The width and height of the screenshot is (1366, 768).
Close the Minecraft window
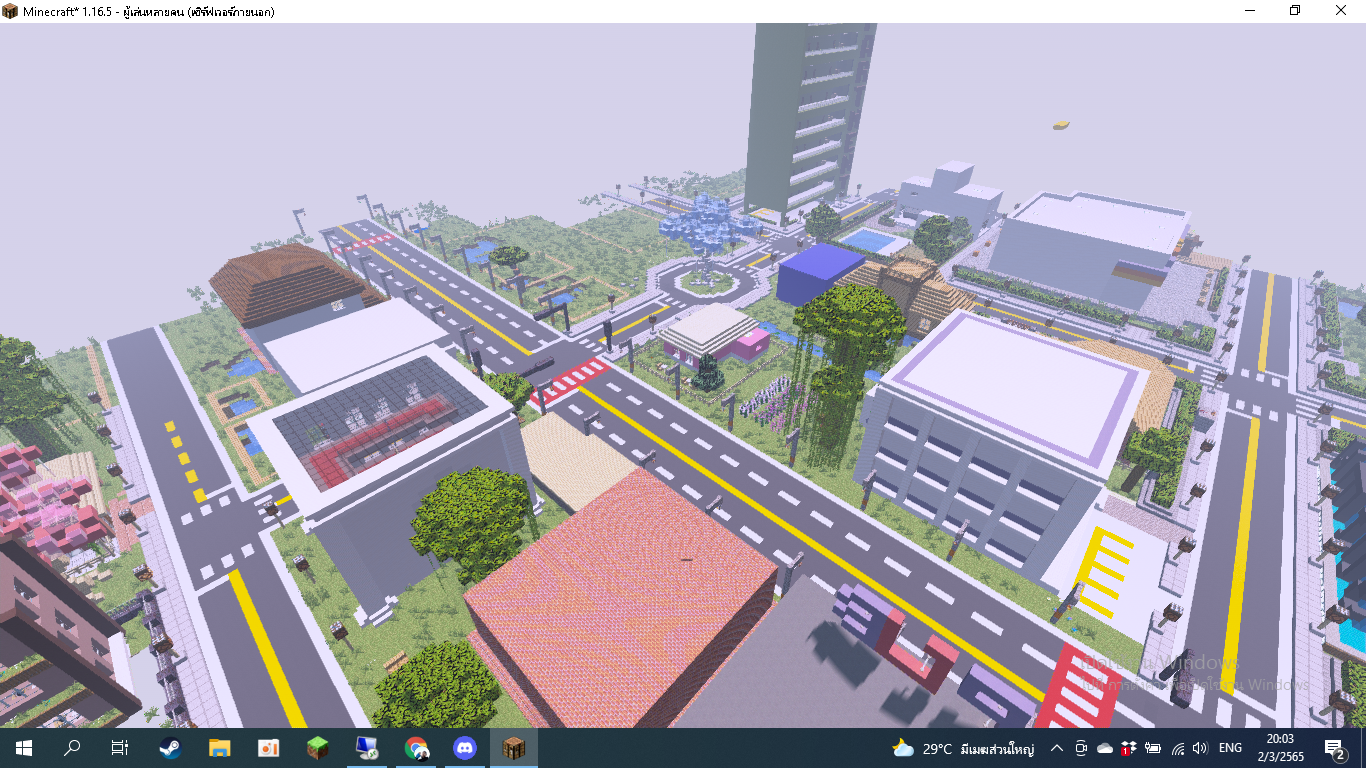1342,11
